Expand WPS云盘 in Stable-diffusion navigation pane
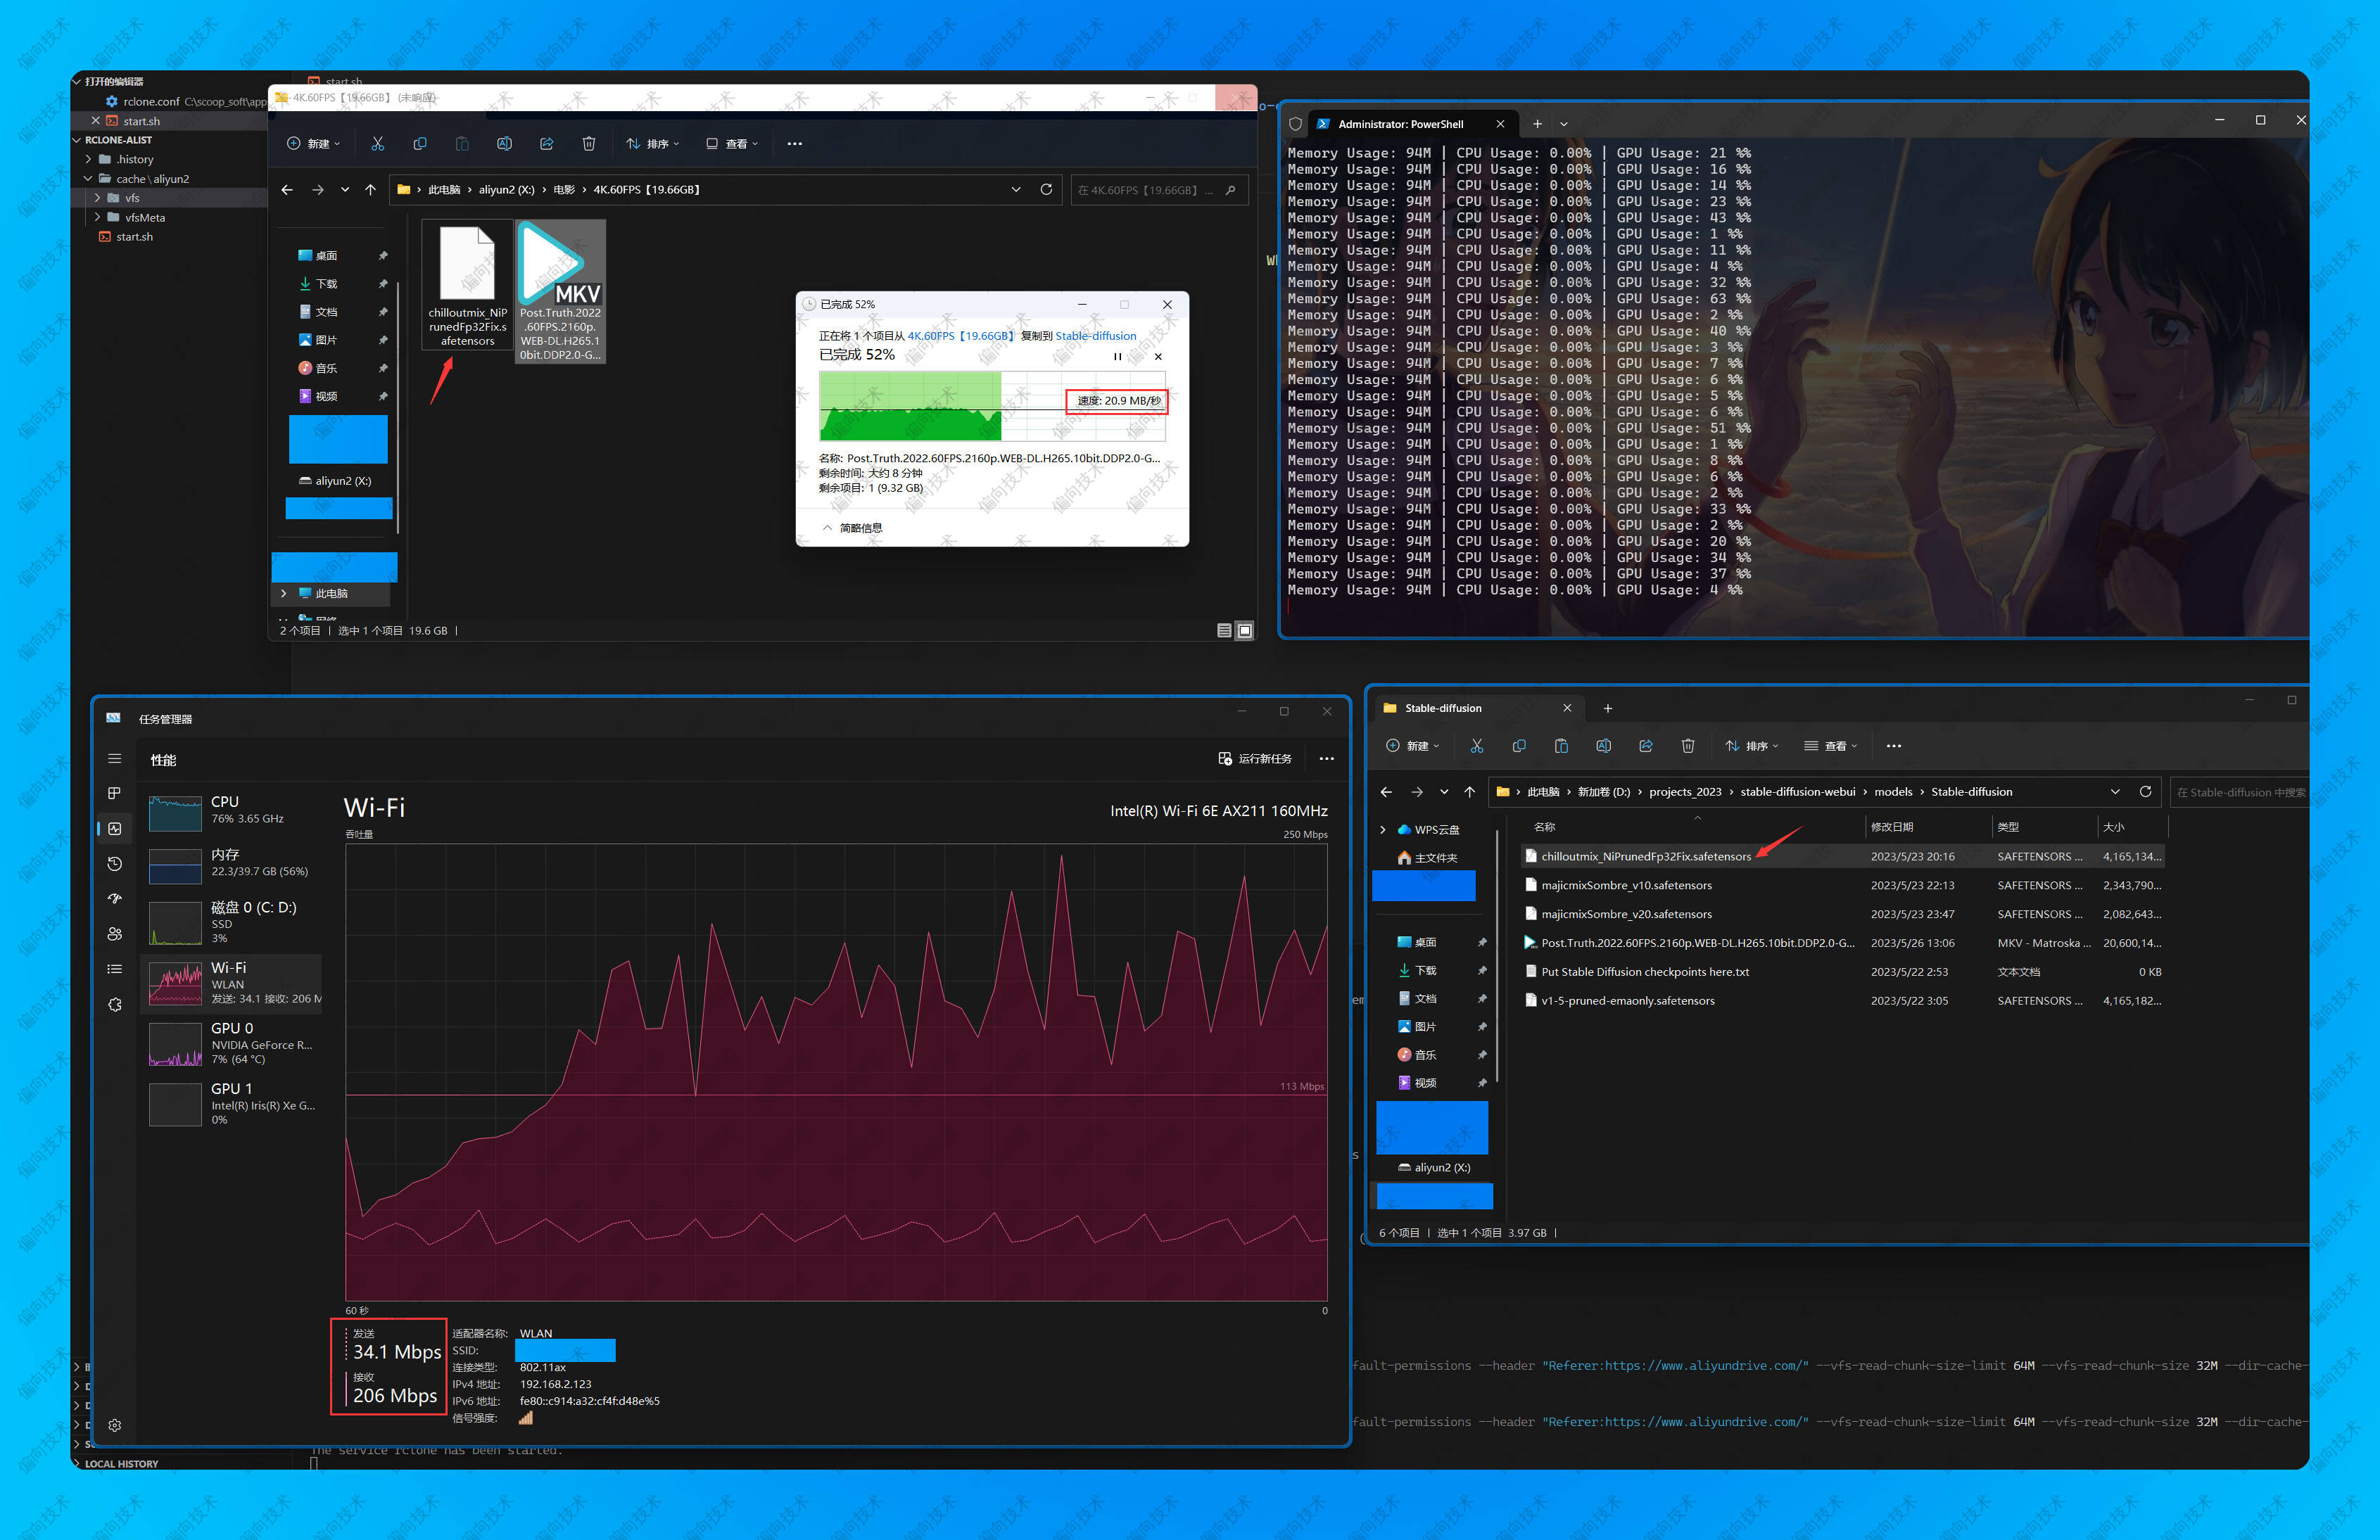This screenshot has height=1540, width=2380. [1383, 829]
